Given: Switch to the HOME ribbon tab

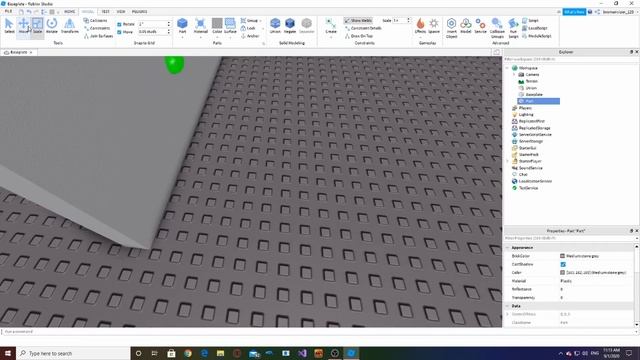Looking at the screenshot, I should point(69,11).
